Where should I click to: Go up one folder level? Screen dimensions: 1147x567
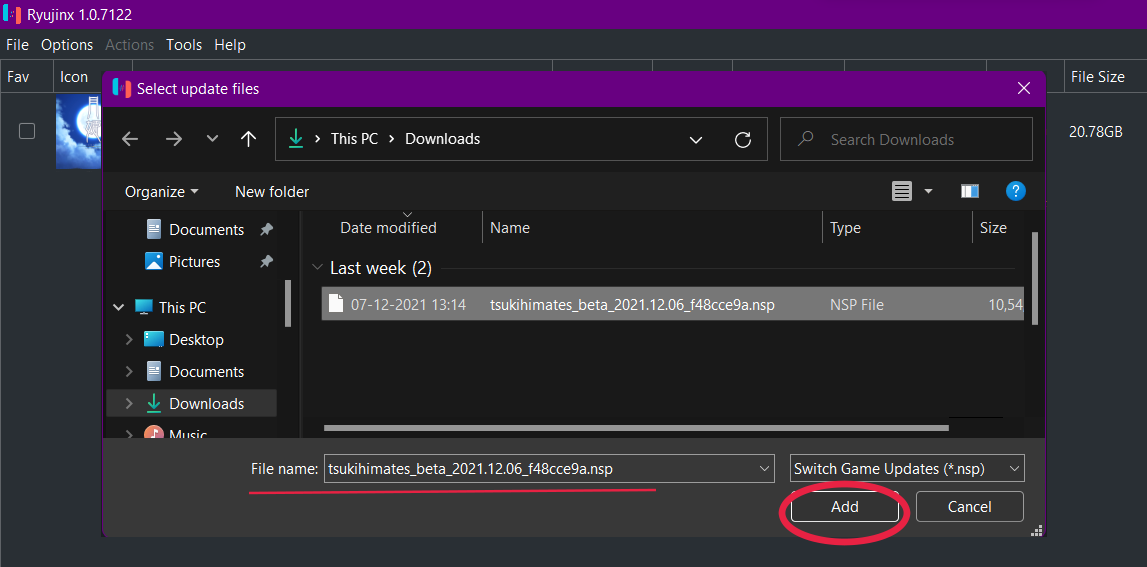(x=248, y=139)
